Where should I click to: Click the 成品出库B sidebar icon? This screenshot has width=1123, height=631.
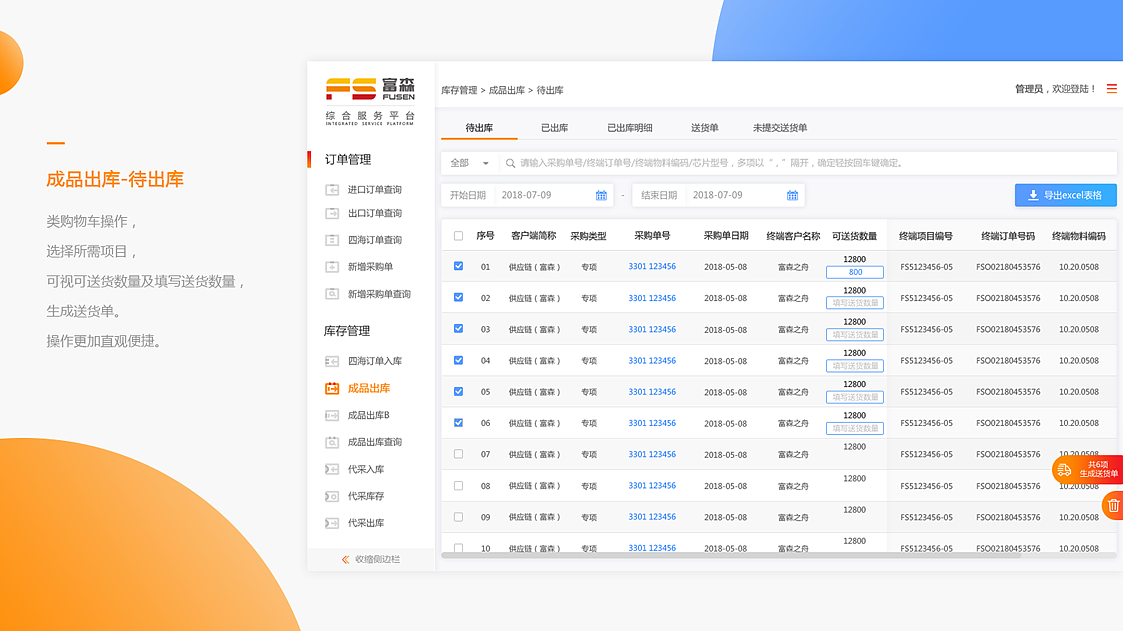[x=332, y=415]
